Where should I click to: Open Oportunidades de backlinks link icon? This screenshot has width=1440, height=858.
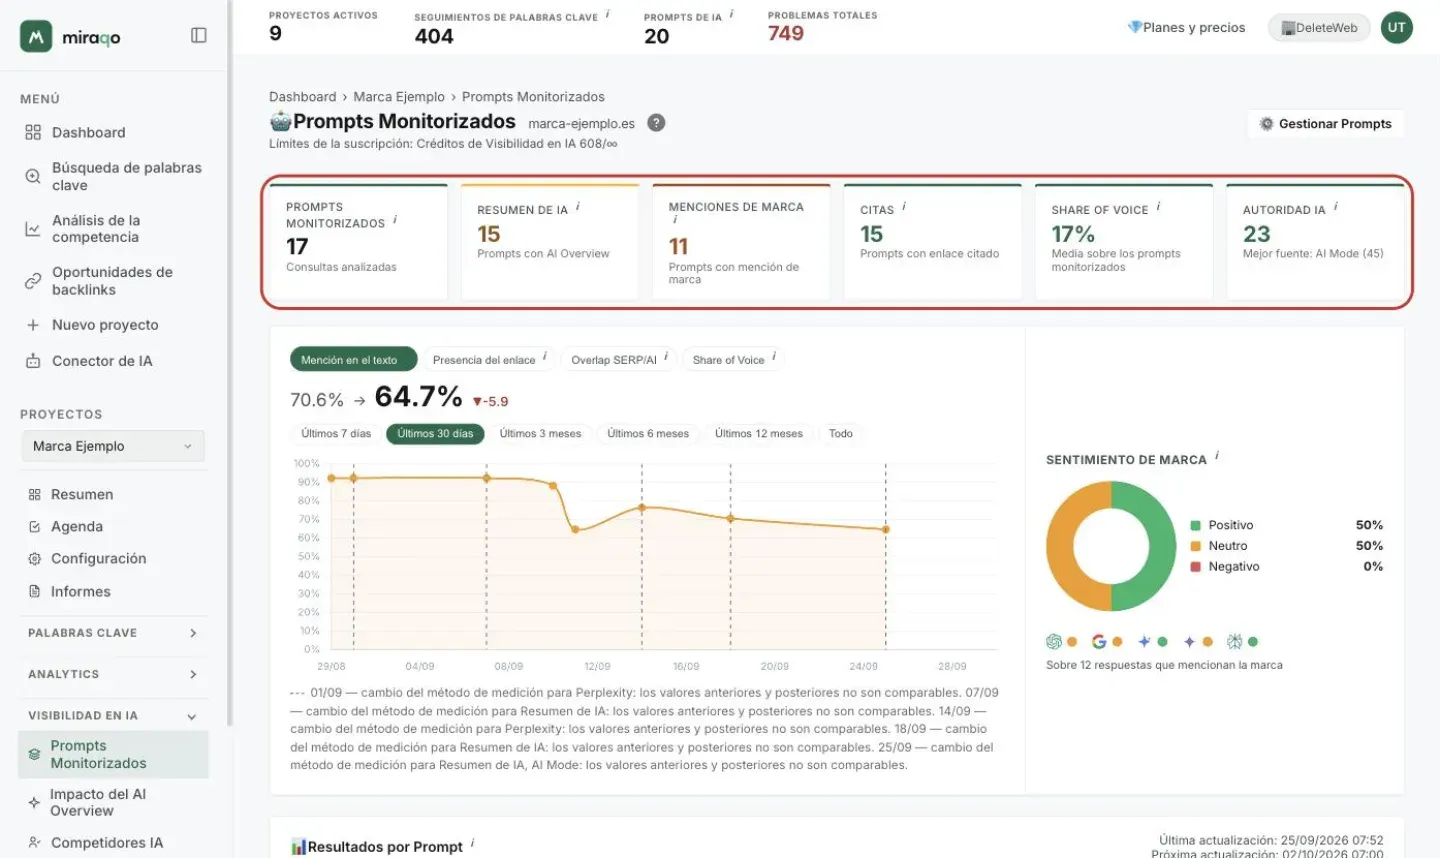tap(33, 281)
